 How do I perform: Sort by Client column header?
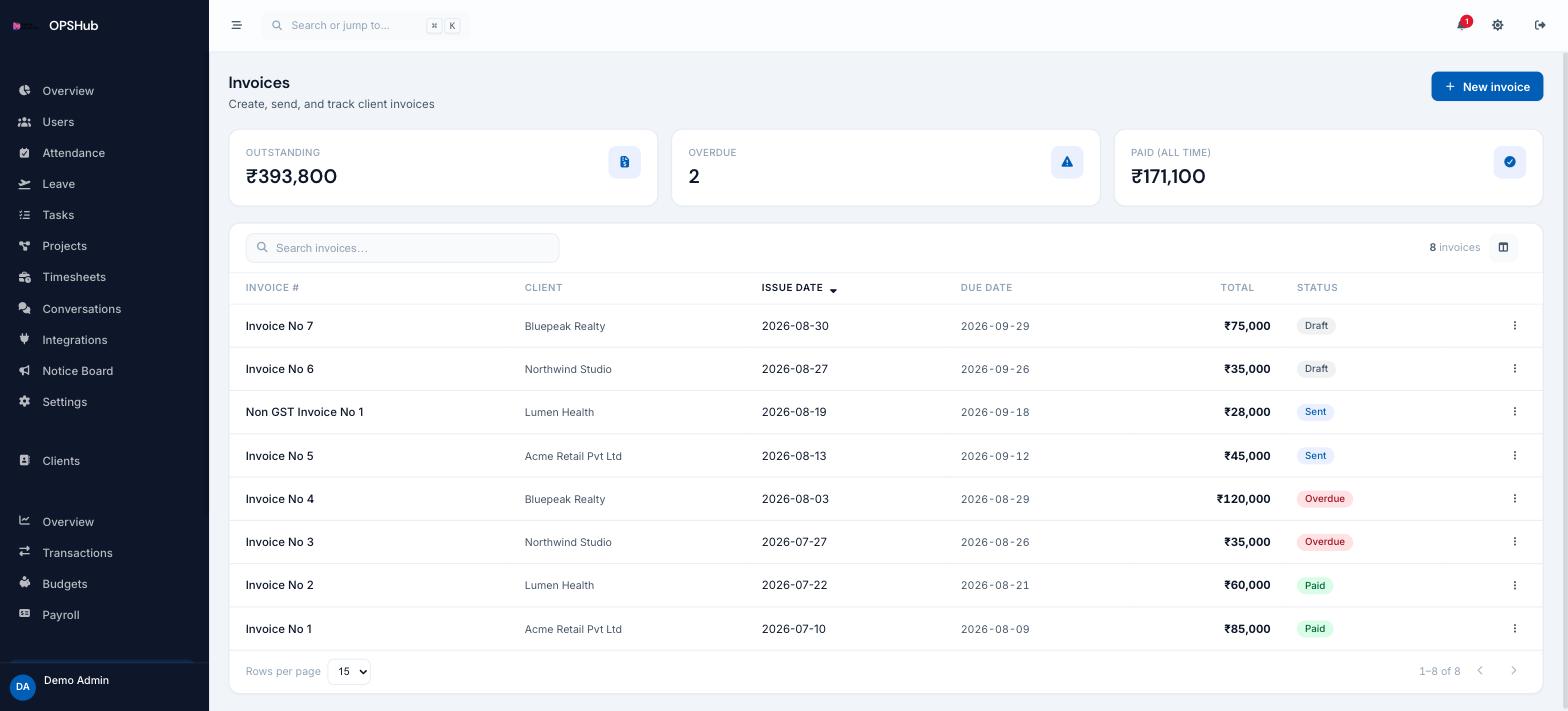click(543, 288)
